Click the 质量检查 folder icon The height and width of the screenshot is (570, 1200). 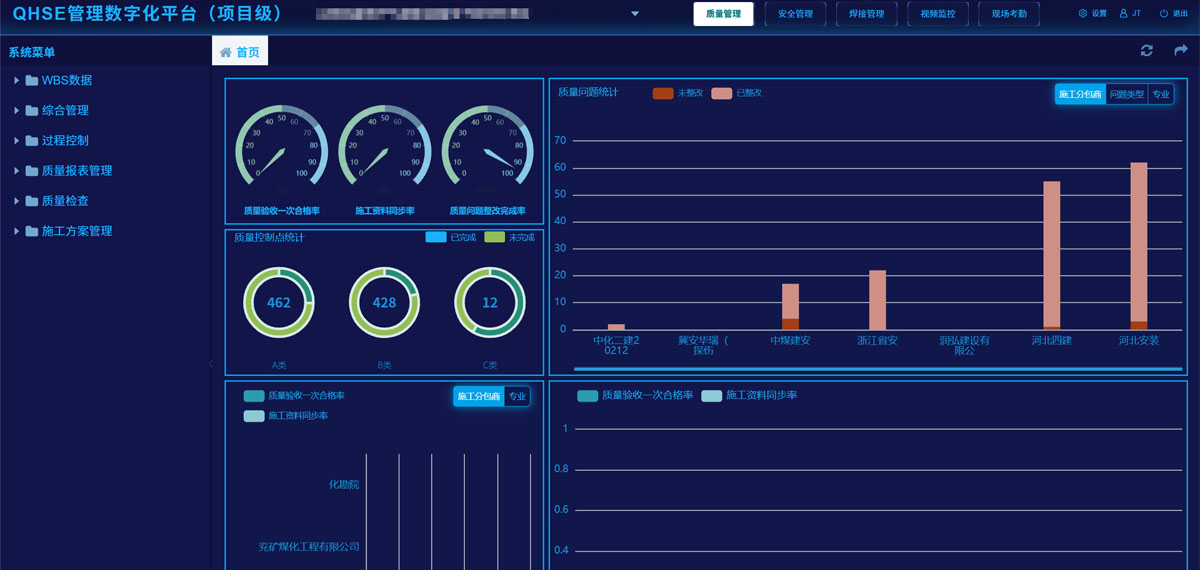coord(32,201)
